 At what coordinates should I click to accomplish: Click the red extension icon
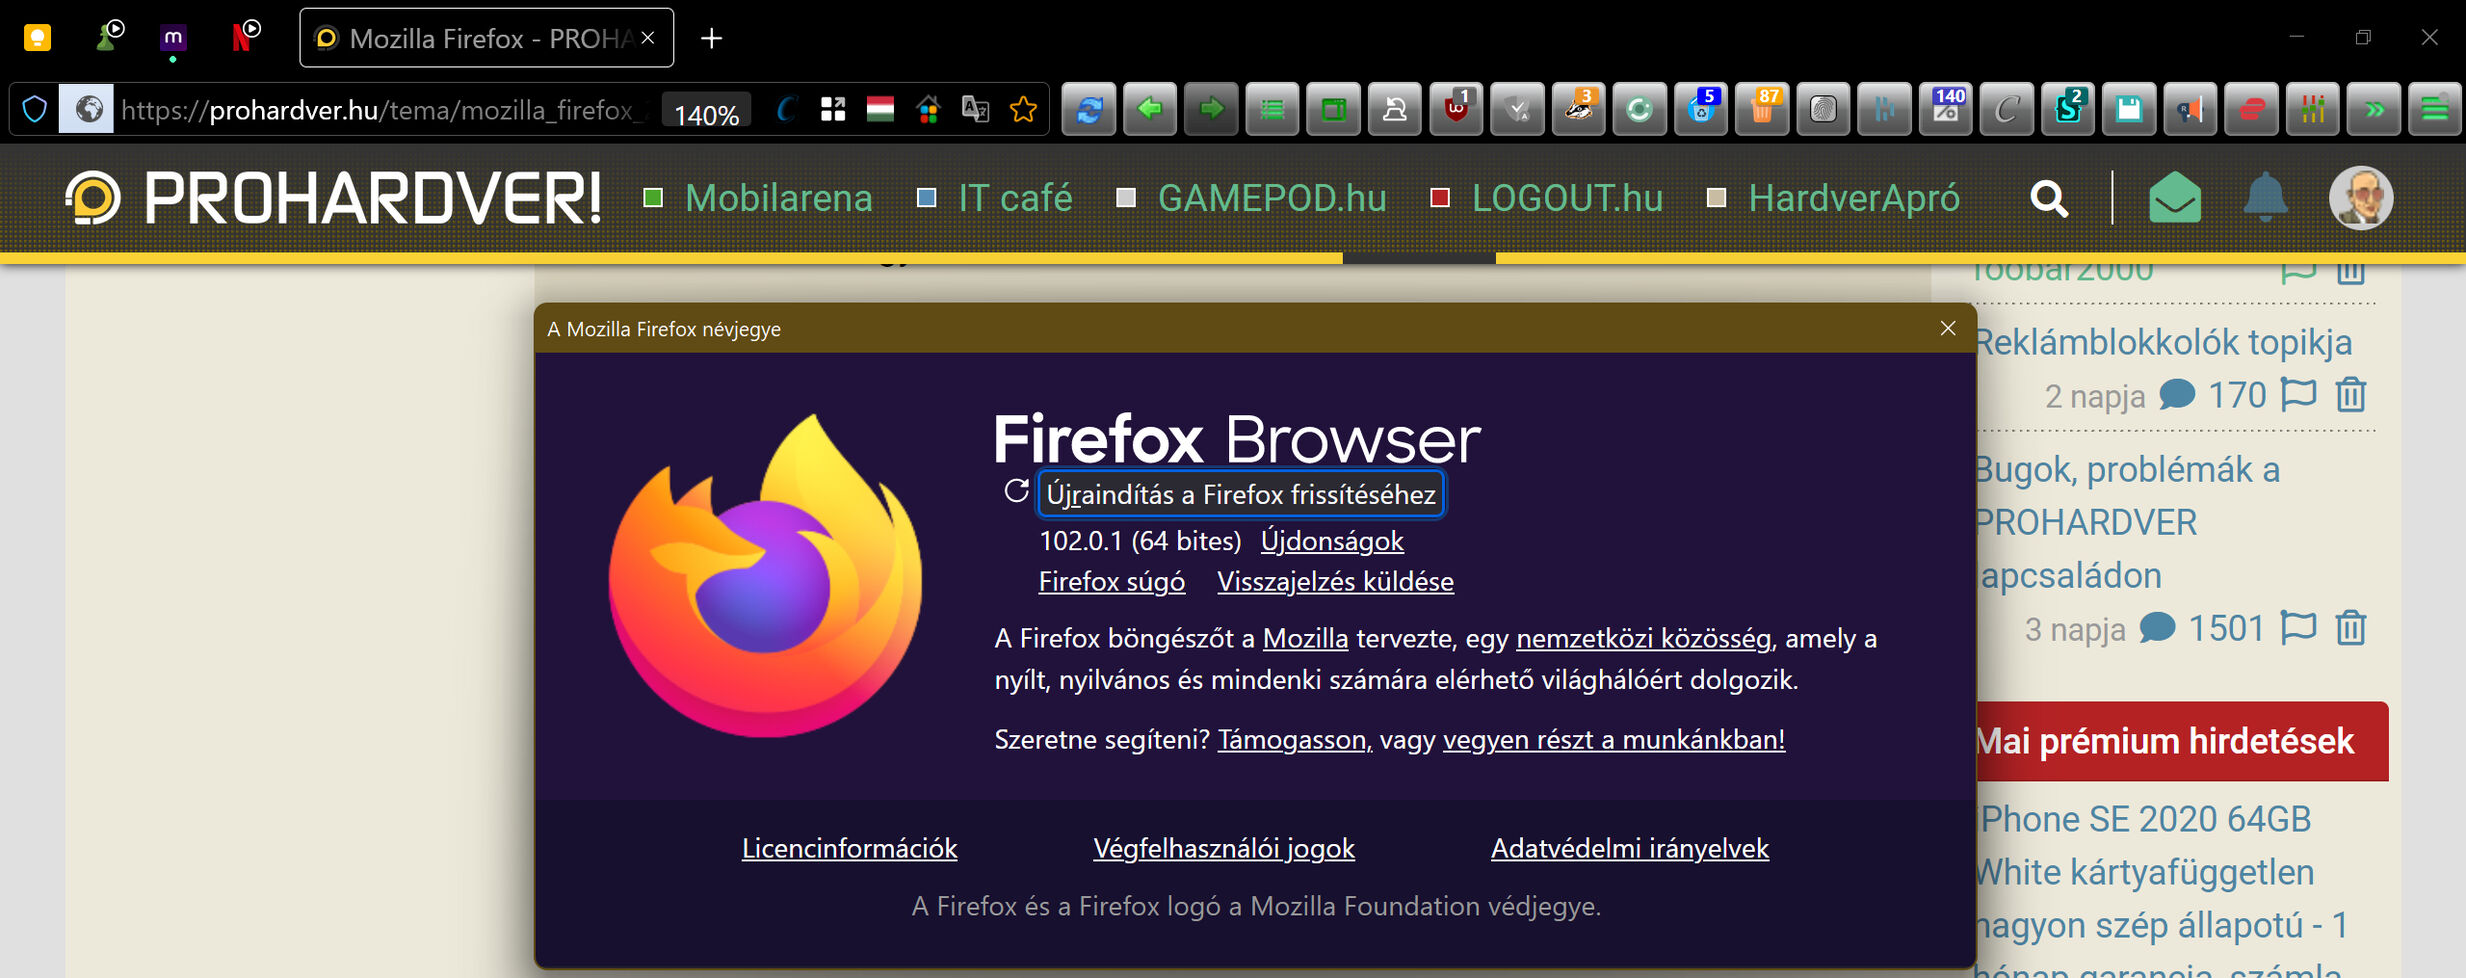(x=2252, y=109)
